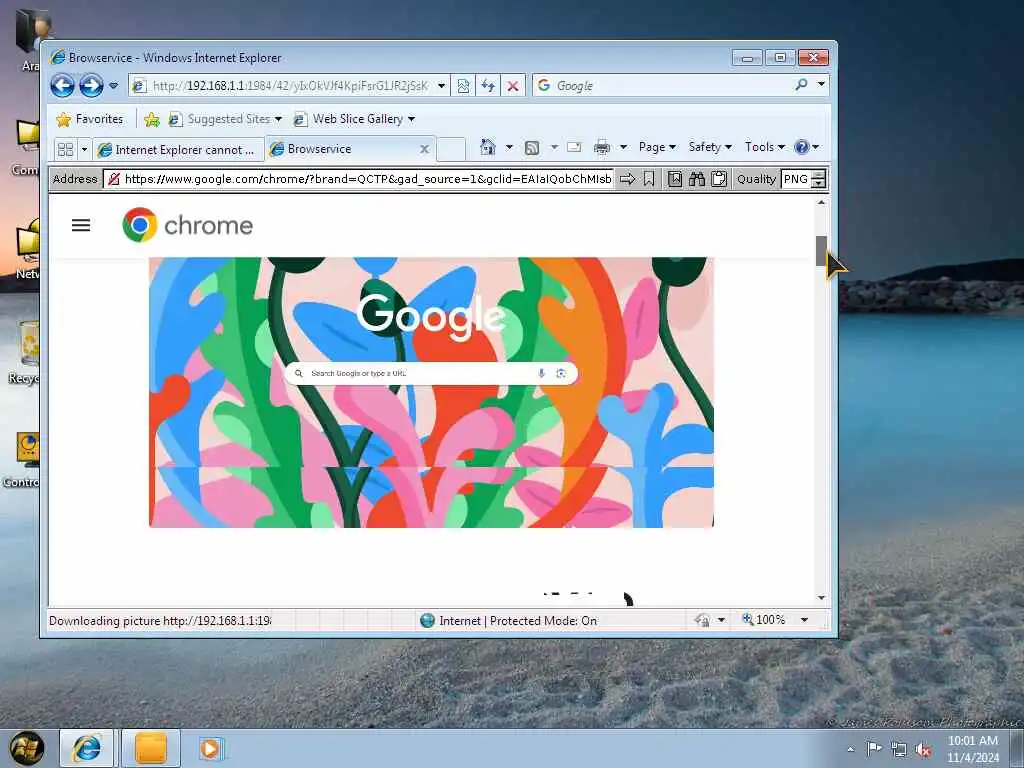
Task: Open the zoom level 100% button
Action: [x=763, y=619]
